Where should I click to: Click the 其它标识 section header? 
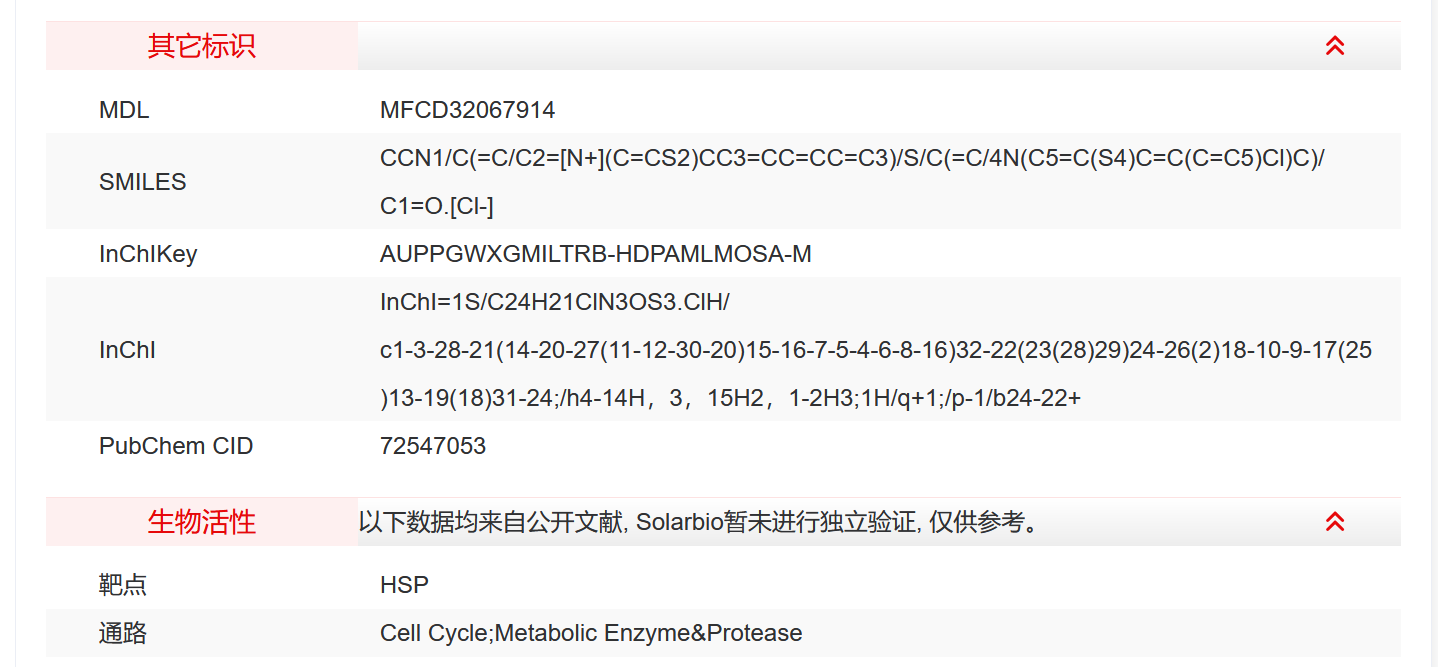(202, 46)
